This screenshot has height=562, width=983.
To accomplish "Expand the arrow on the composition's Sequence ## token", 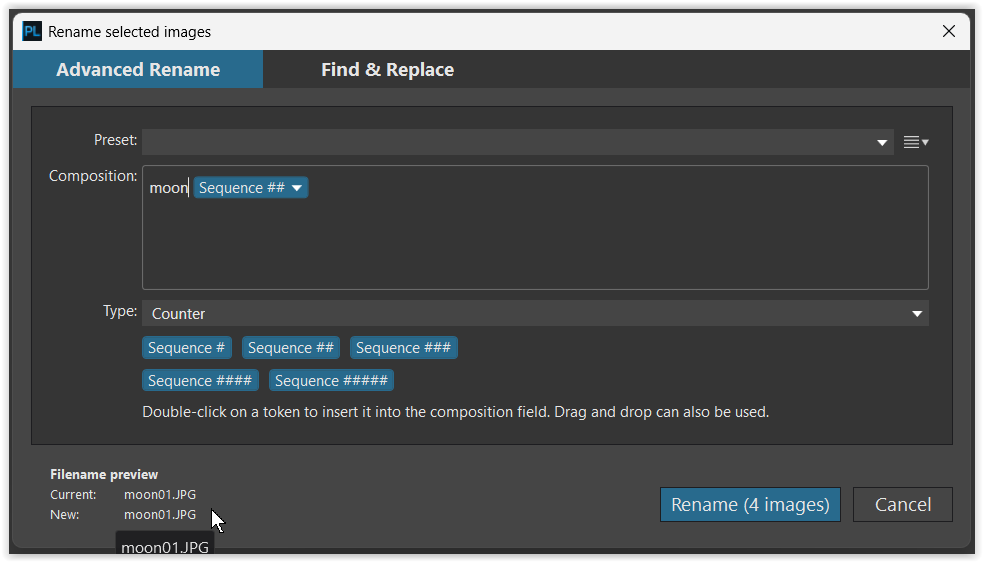I will pyautogui.click(x=297, y=188).
